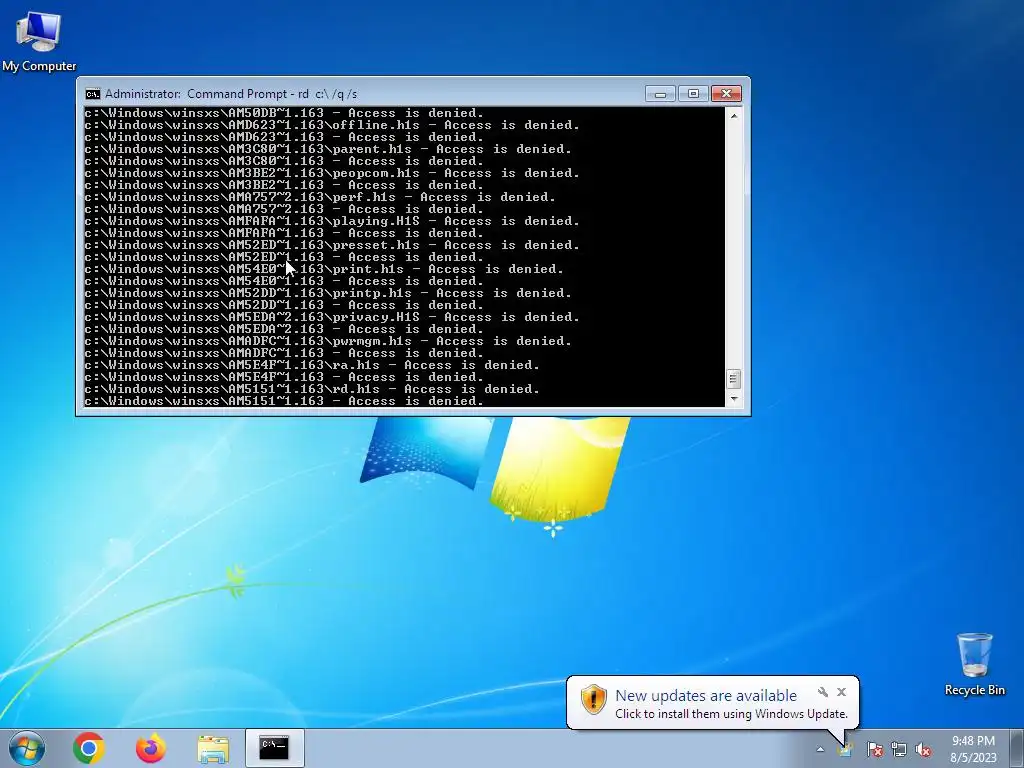This screenshot has height=768, width=1024.
Task: Click the Command Prompt window title text
Action: pos(231,94)
